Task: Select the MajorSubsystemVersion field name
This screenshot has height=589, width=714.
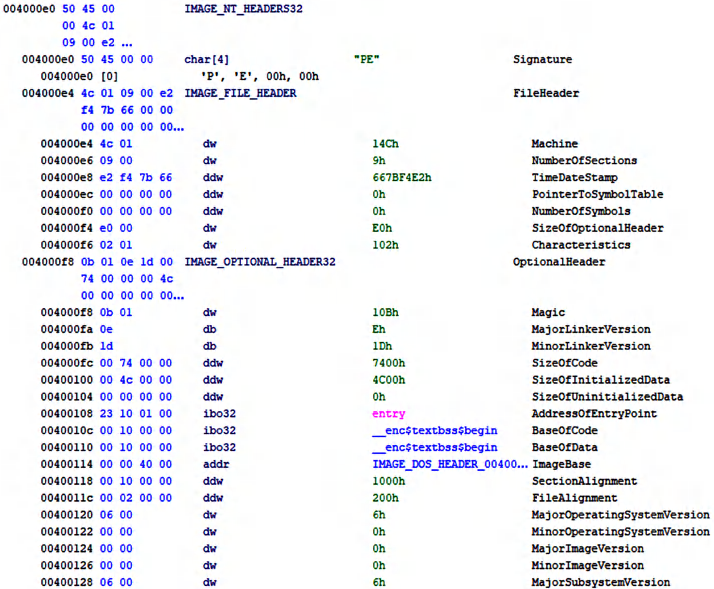Action: click(600, 582)
